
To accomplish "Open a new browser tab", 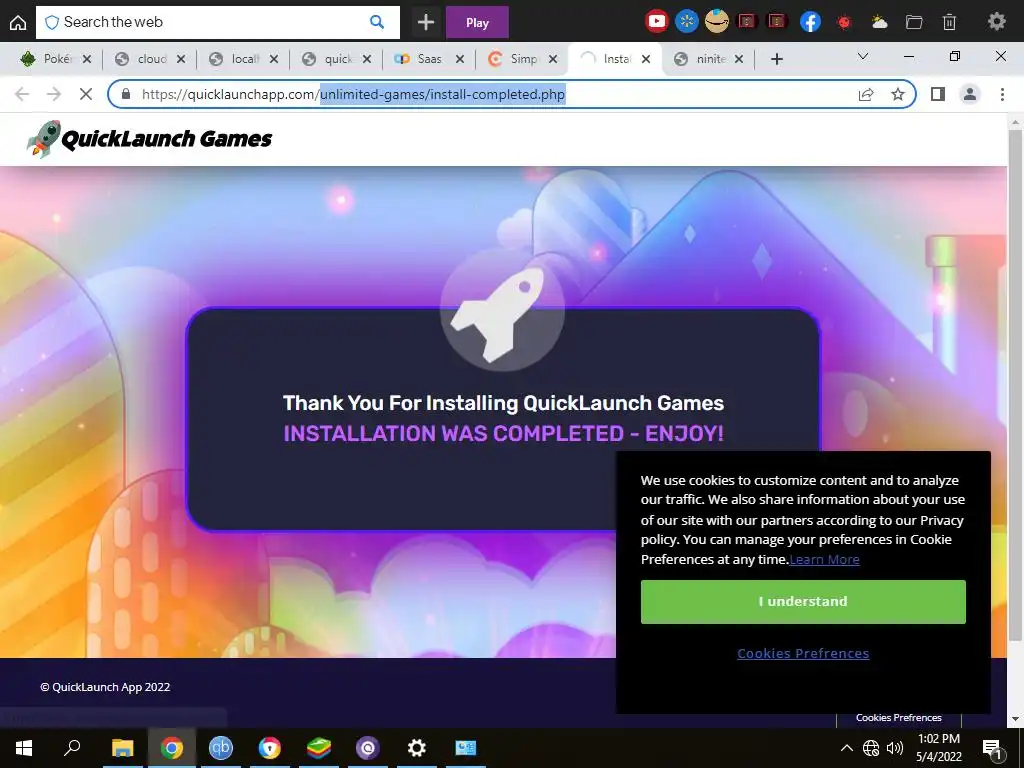I will click(x=776, y=59).
